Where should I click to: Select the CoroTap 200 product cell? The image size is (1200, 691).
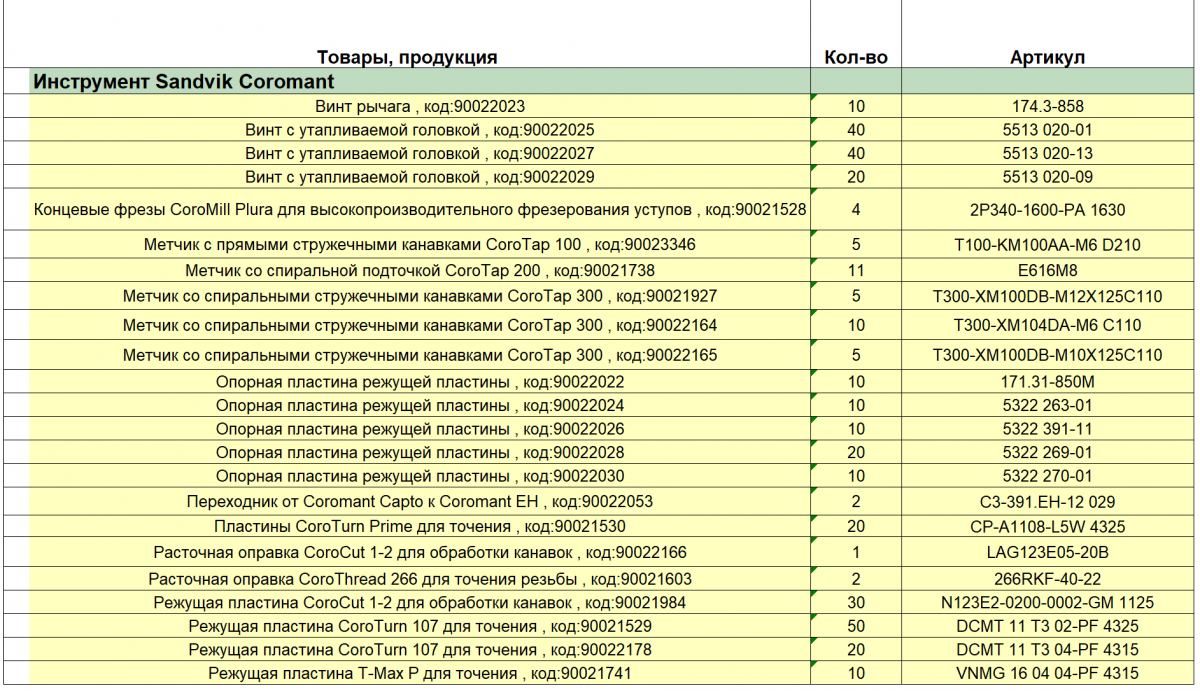[419, 271]
